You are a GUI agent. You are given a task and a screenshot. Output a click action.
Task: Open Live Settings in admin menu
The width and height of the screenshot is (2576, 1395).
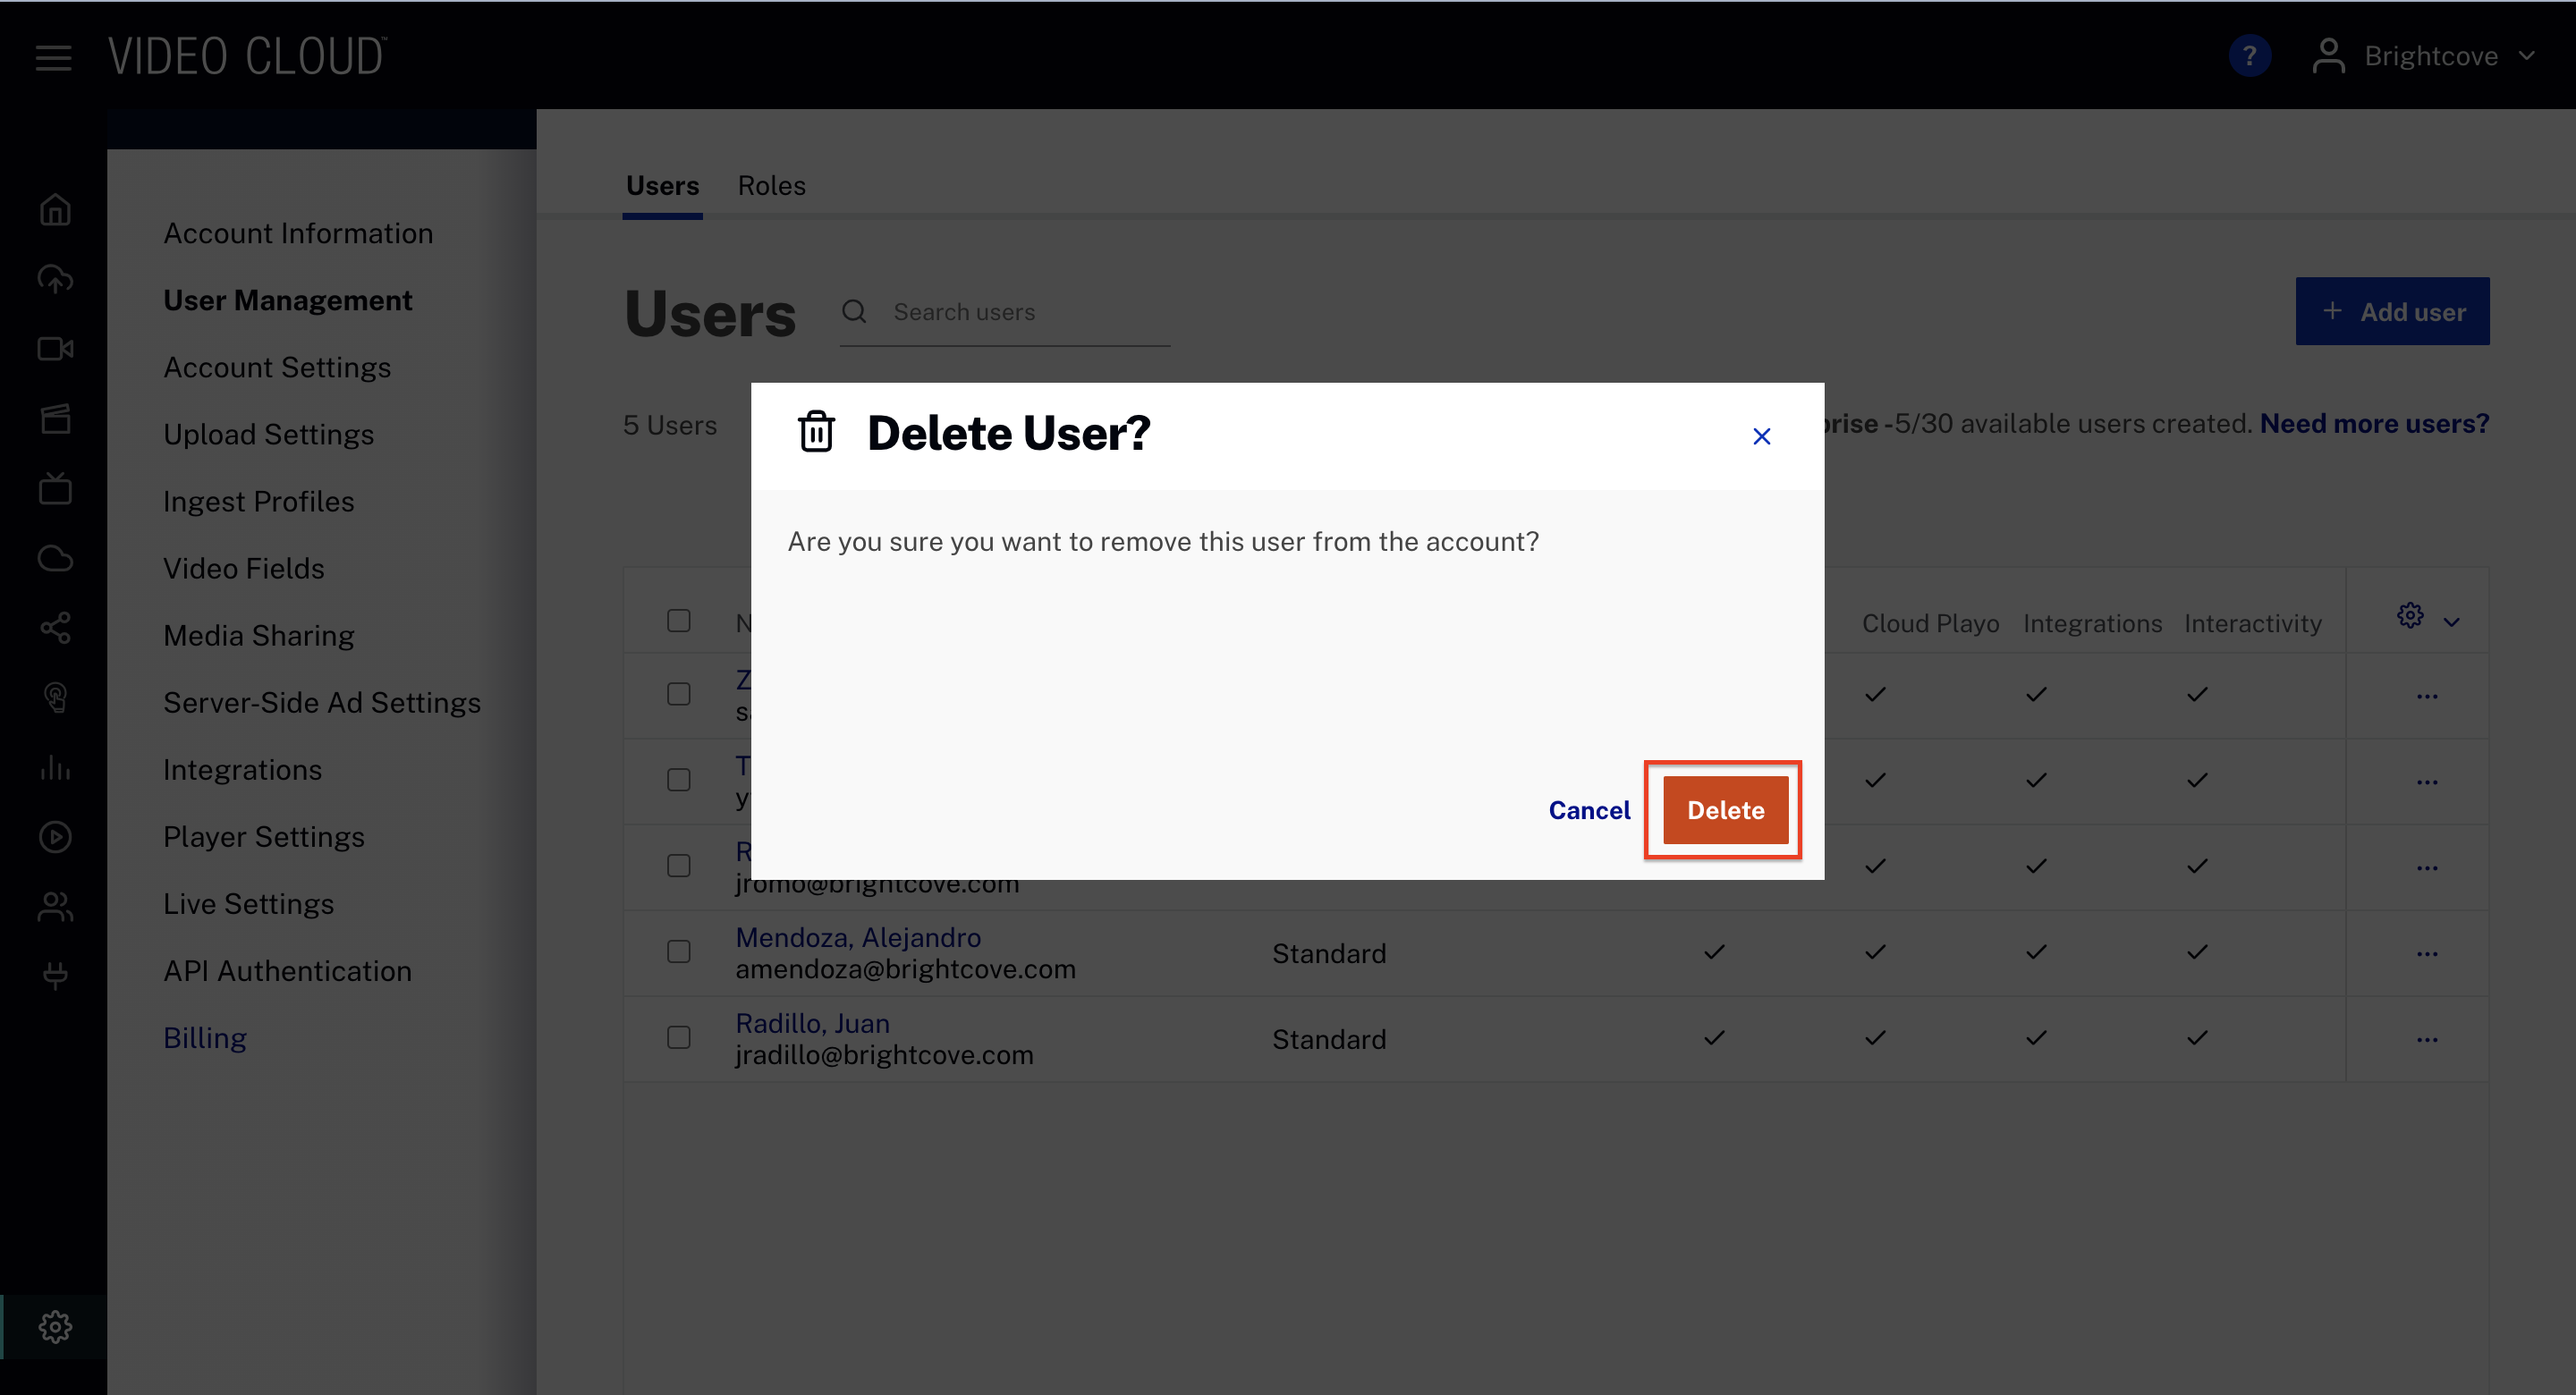(248, 903)
